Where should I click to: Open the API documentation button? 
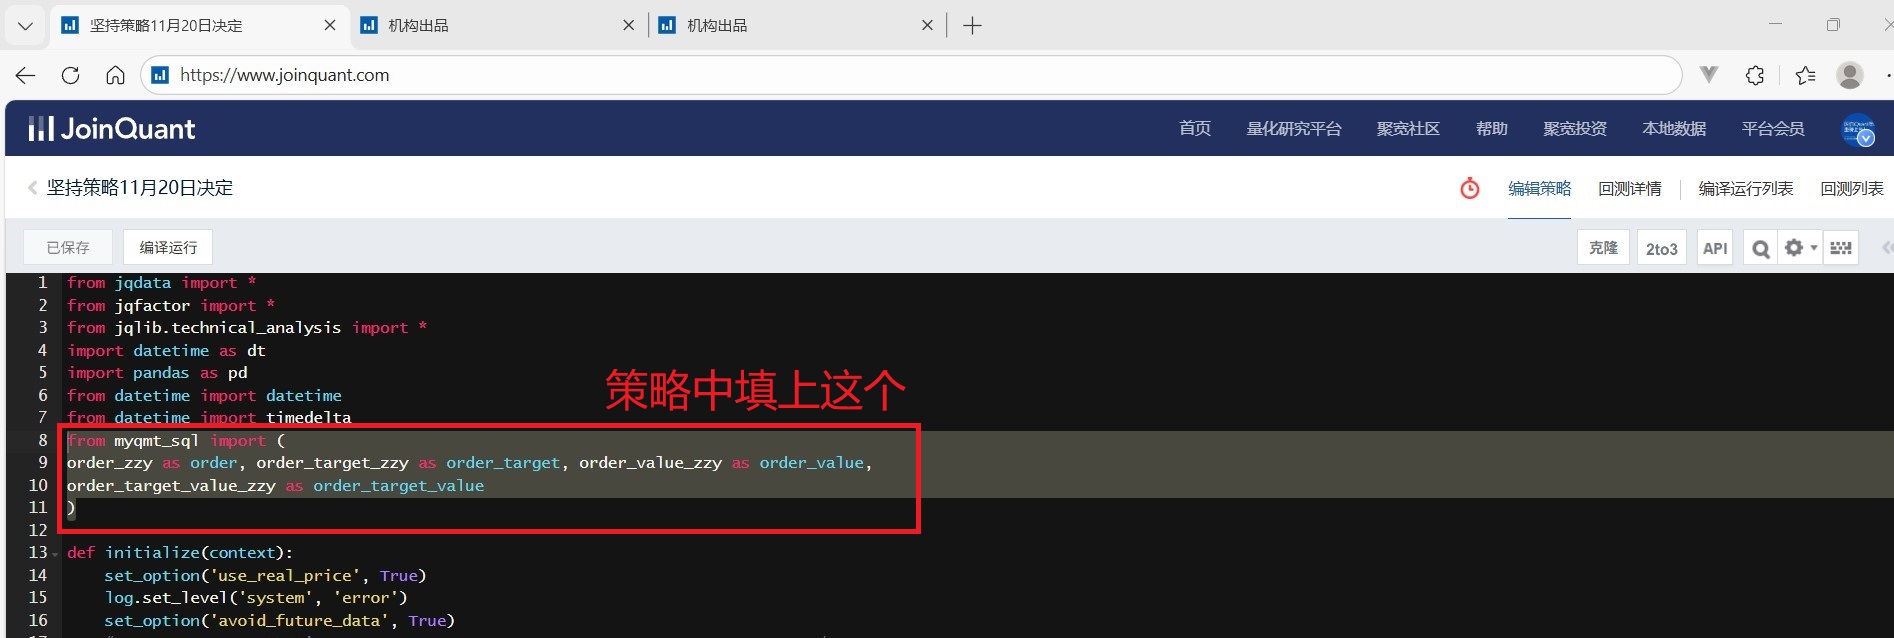pyautogui.click(x=1715, y=248)
